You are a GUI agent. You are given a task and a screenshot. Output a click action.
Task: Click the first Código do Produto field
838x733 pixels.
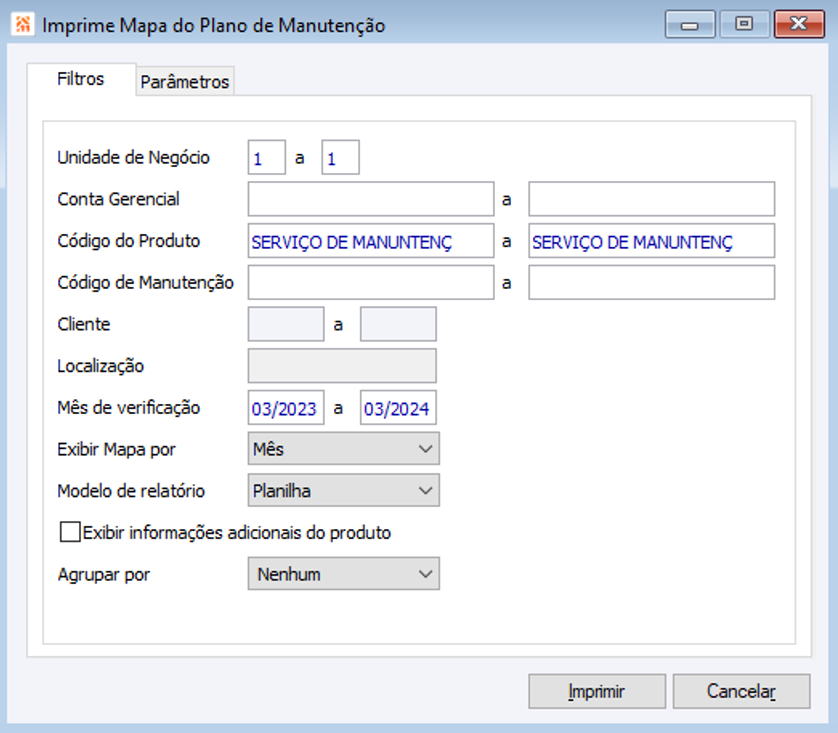[371, 241]
